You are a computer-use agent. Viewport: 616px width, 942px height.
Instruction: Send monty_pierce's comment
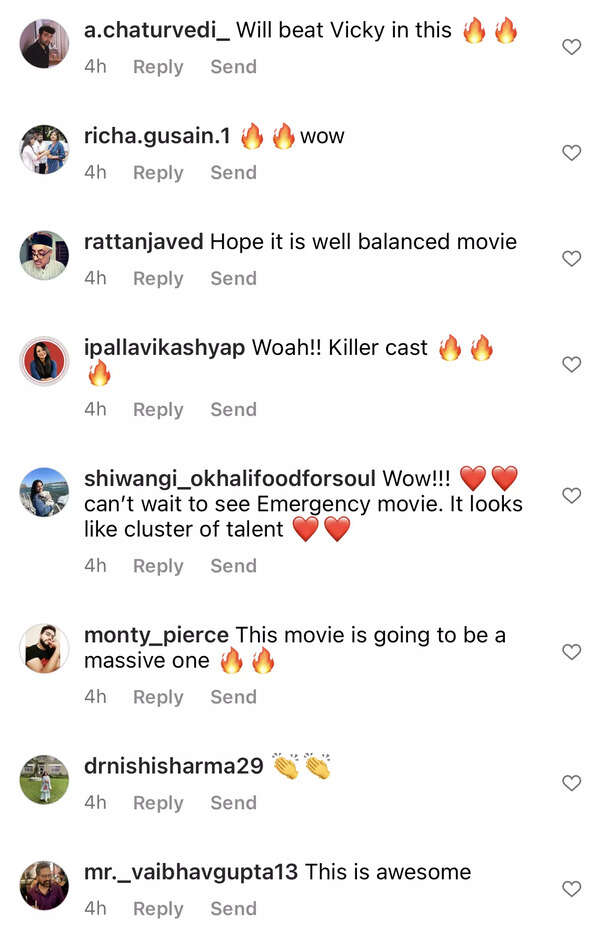pyautogui.click(x=233, y=697)
